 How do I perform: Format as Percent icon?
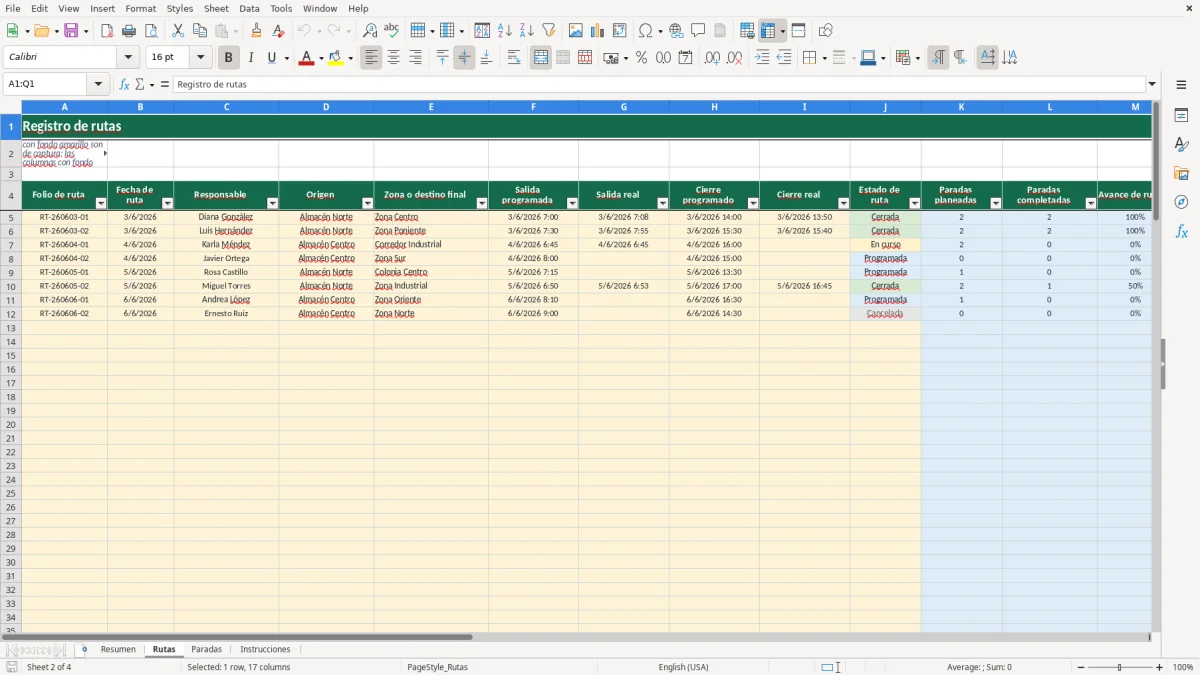(641, 58)
